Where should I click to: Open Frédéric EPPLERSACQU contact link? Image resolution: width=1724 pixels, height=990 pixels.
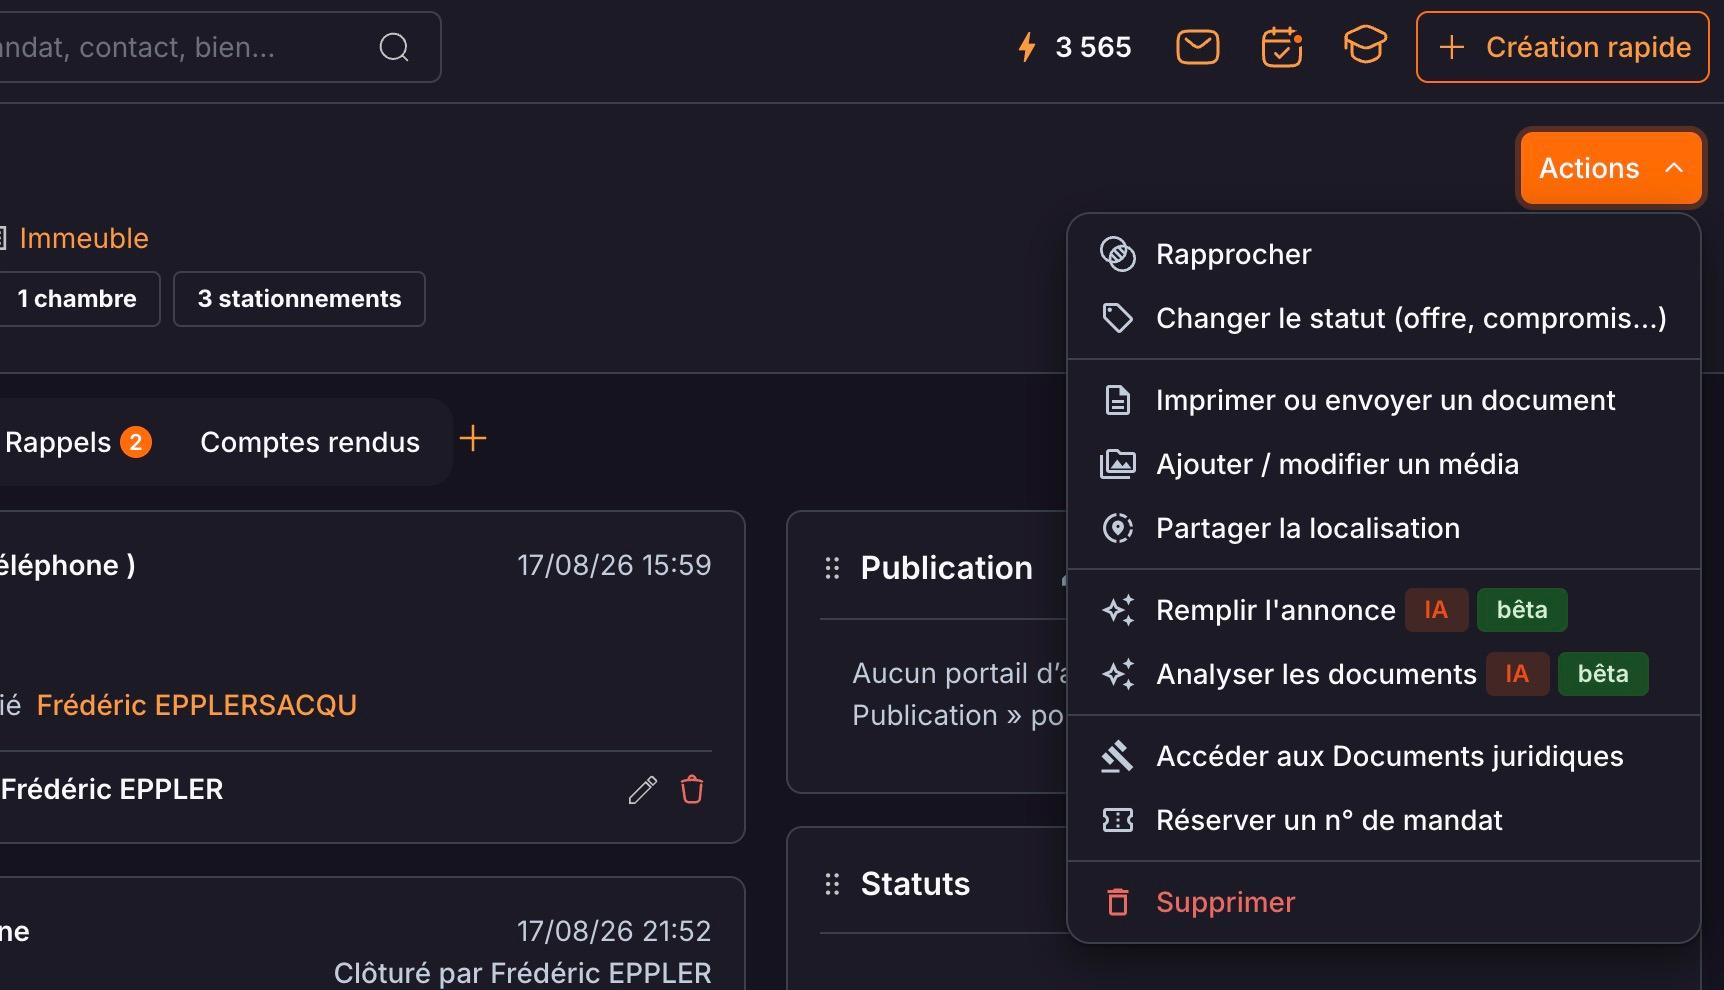196,705
